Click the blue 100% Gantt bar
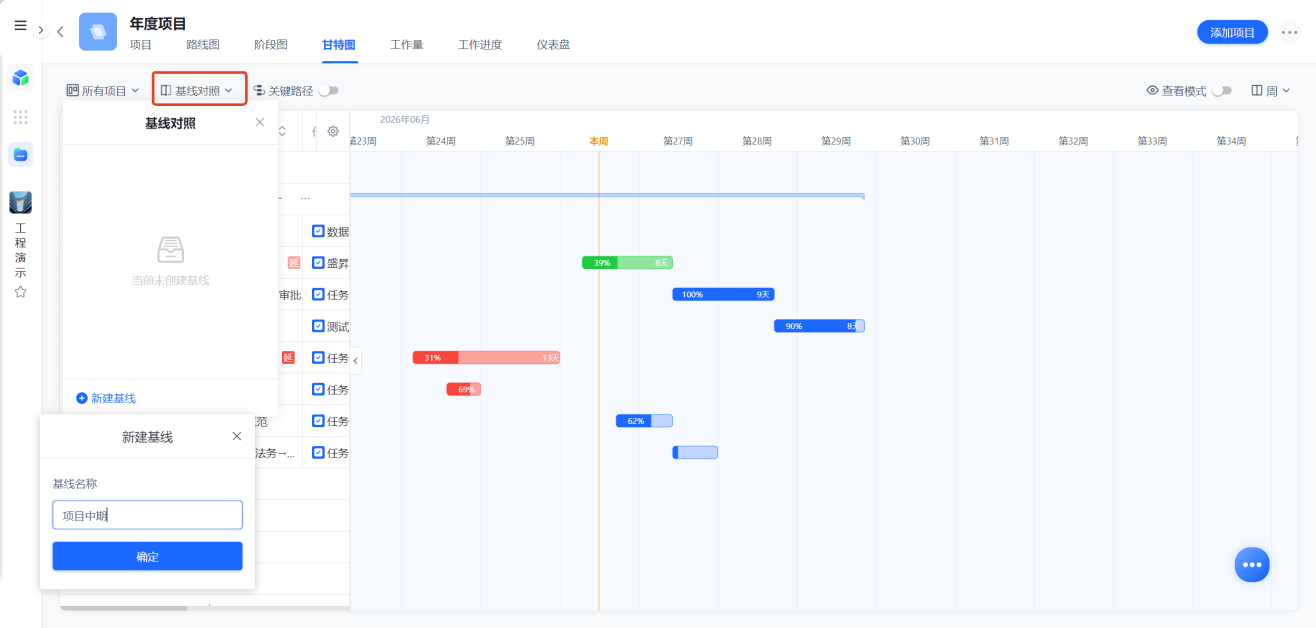Image resolution: width=1316 pixels, height=628 pixels. 723,294
